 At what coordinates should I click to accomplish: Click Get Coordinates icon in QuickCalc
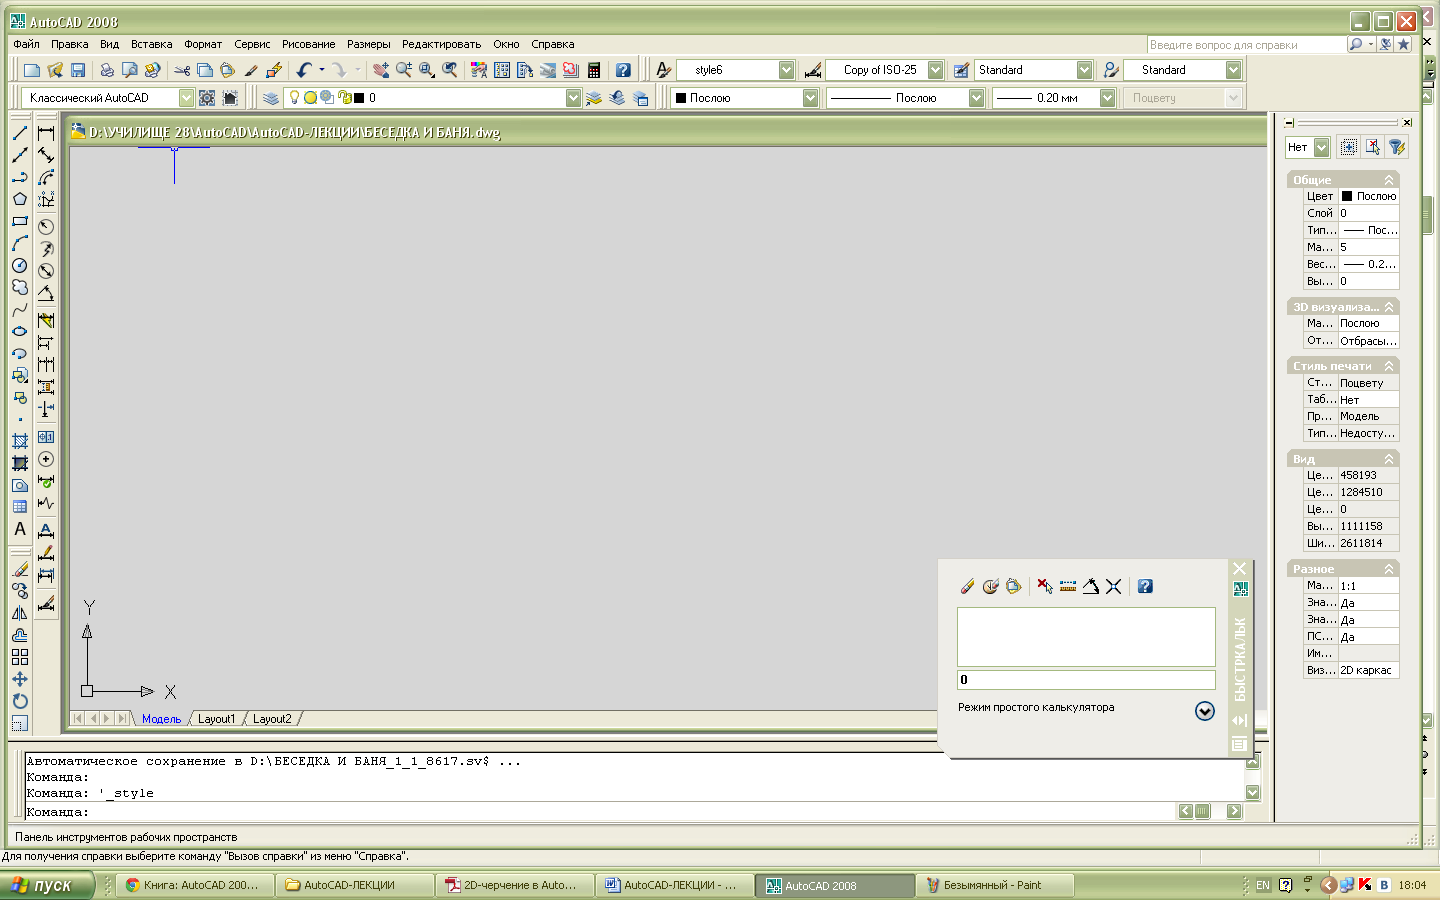click(1044, 586)
